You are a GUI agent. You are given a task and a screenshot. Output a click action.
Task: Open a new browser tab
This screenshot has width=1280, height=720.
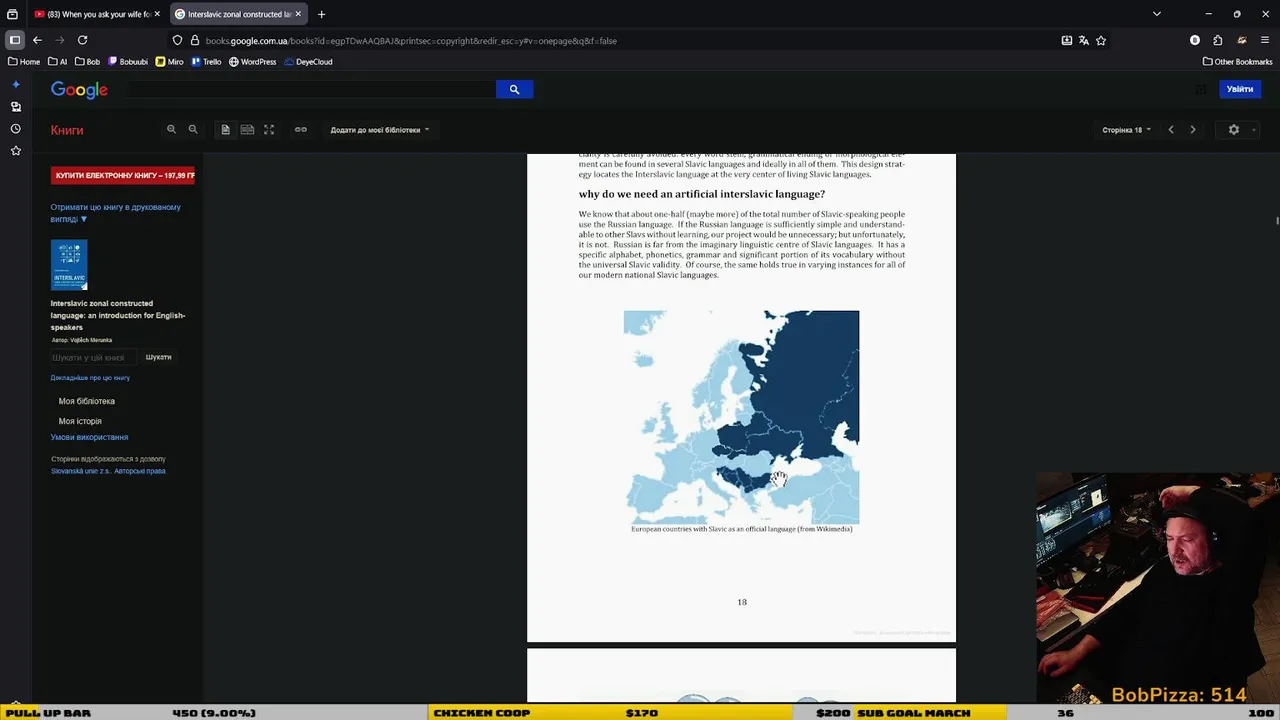tap(321, 14)
